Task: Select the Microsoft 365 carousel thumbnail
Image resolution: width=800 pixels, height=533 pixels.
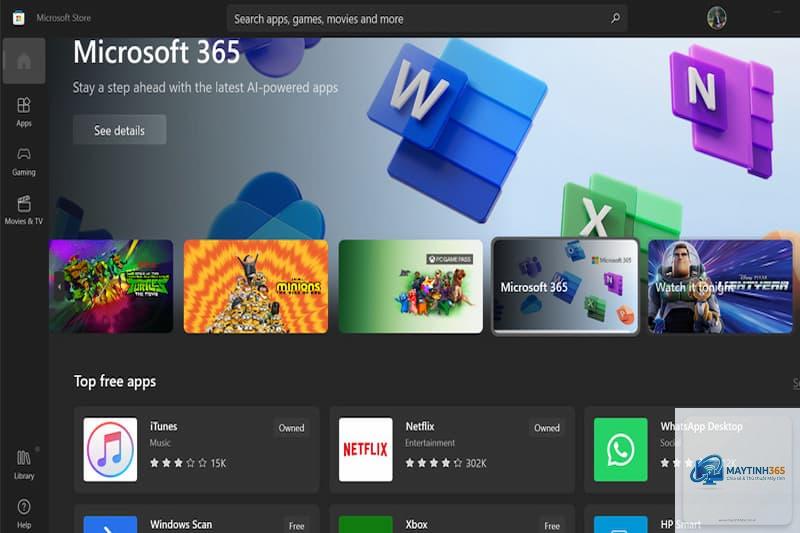Action: [565, 286]
